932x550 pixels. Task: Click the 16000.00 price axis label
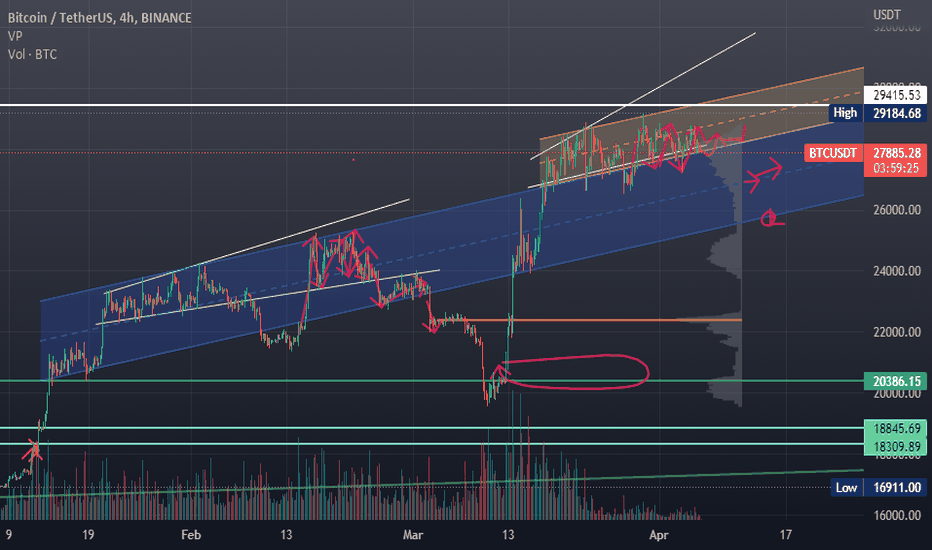point(896,516)
